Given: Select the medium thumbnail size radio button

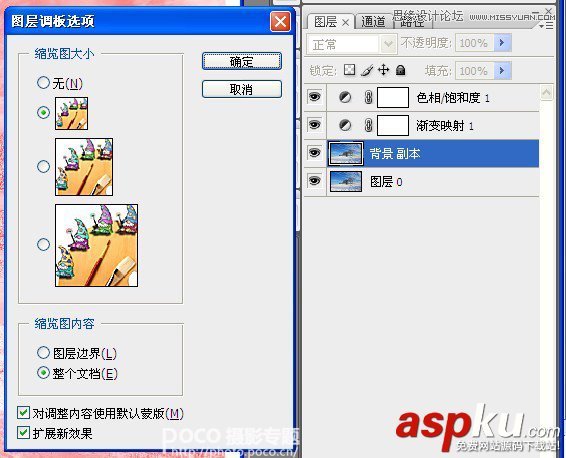Looking at the screenshot, I should 43,166.
